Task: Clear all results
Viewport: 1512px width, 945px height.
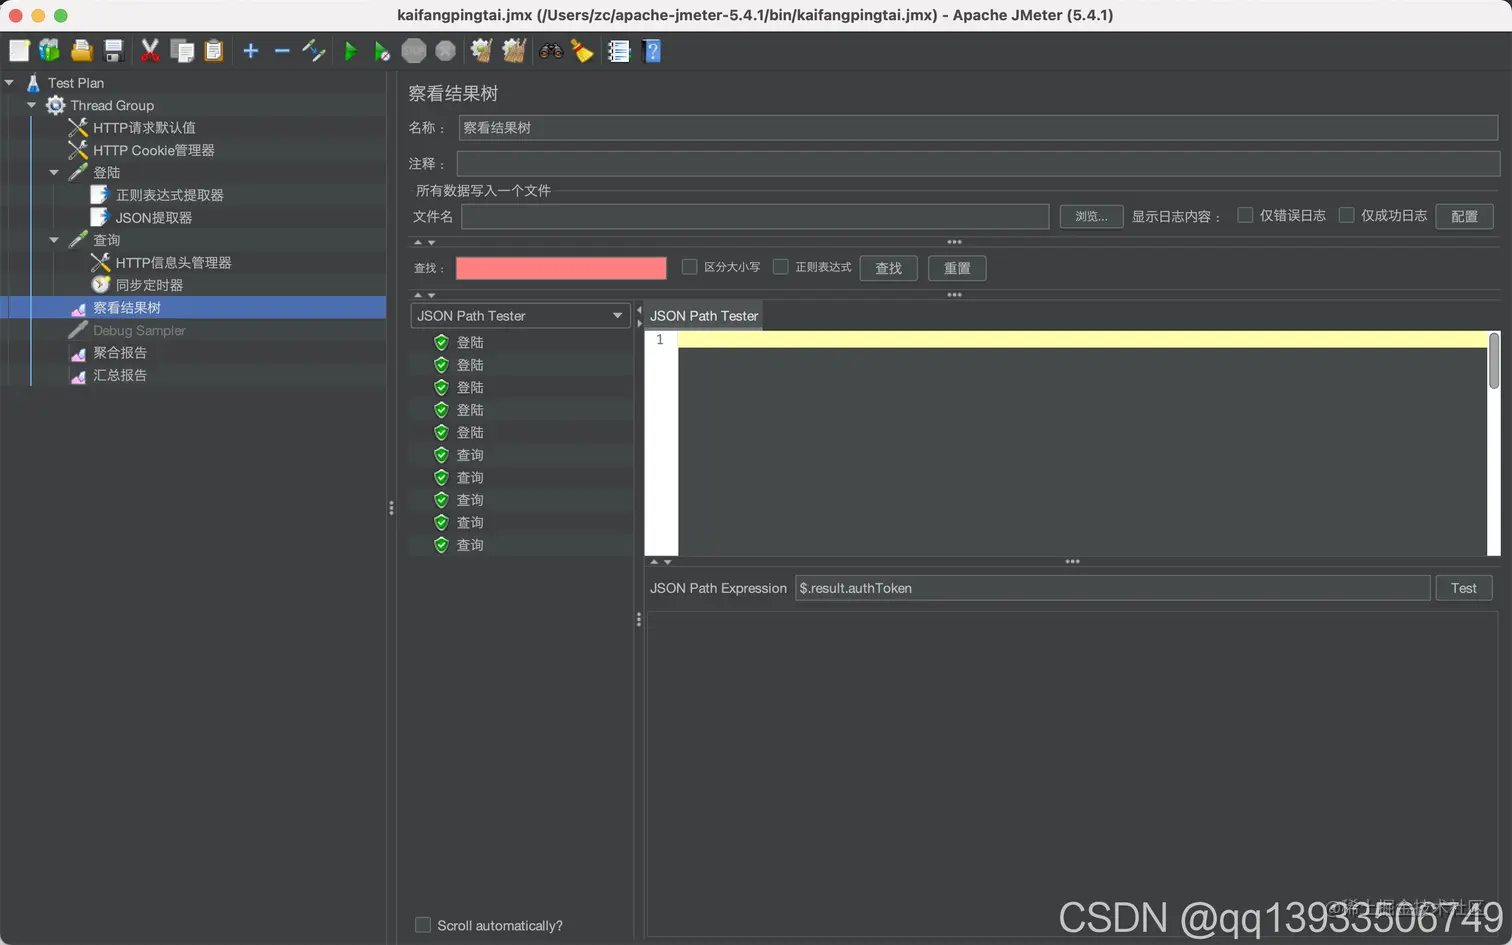Action: click(x=514, y=51)
